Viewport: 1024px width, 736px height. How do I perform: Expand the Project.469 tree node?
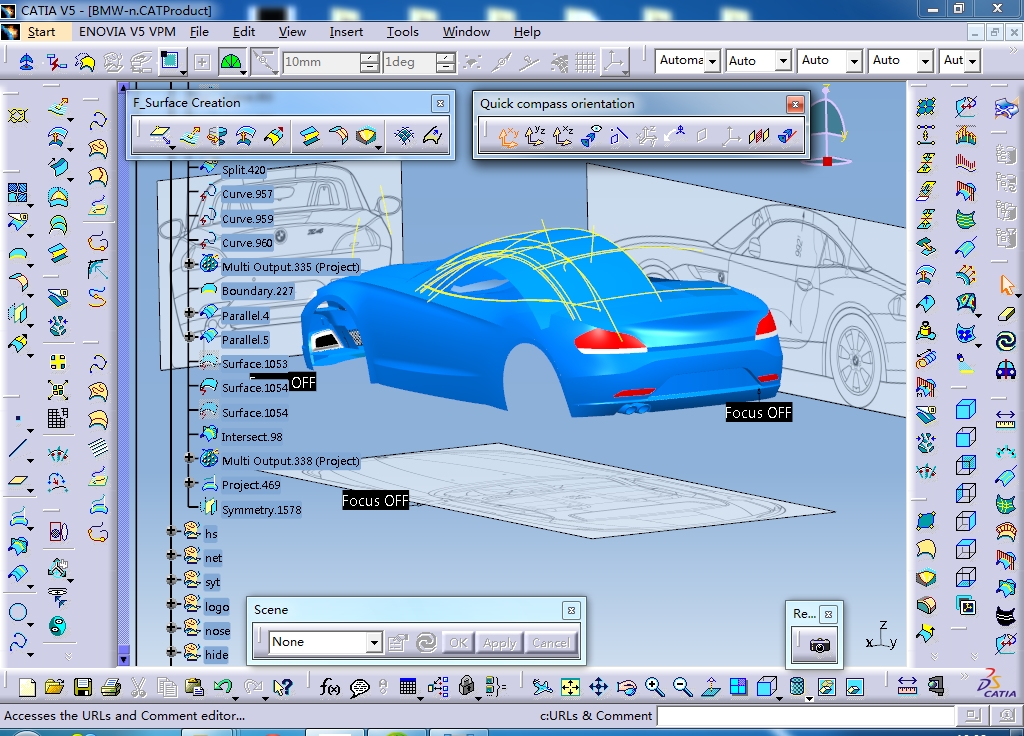click(x=189, y=483)
